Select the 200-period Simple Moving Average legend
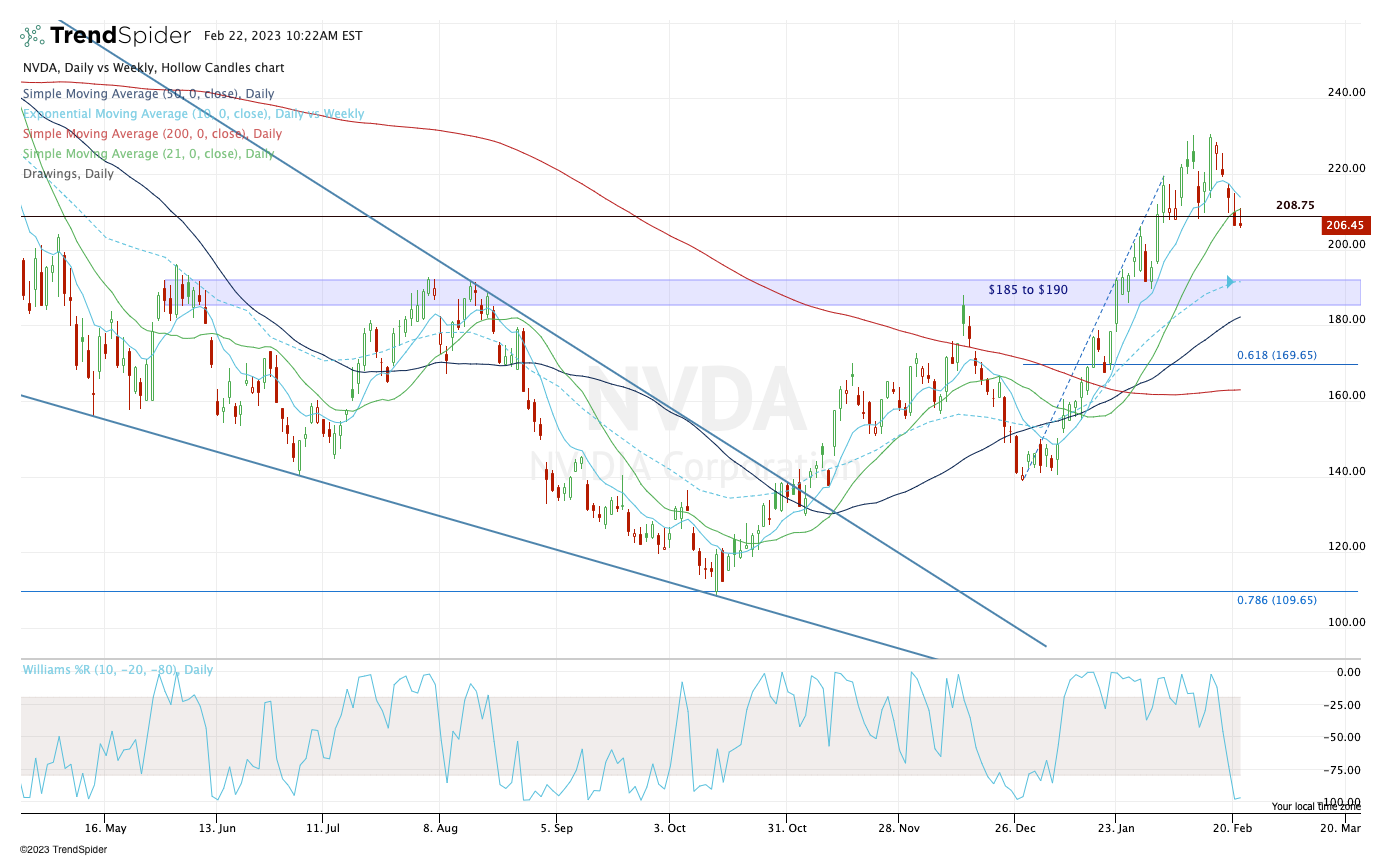Viewport: 1391px width, 859px height. pos(152,134)
